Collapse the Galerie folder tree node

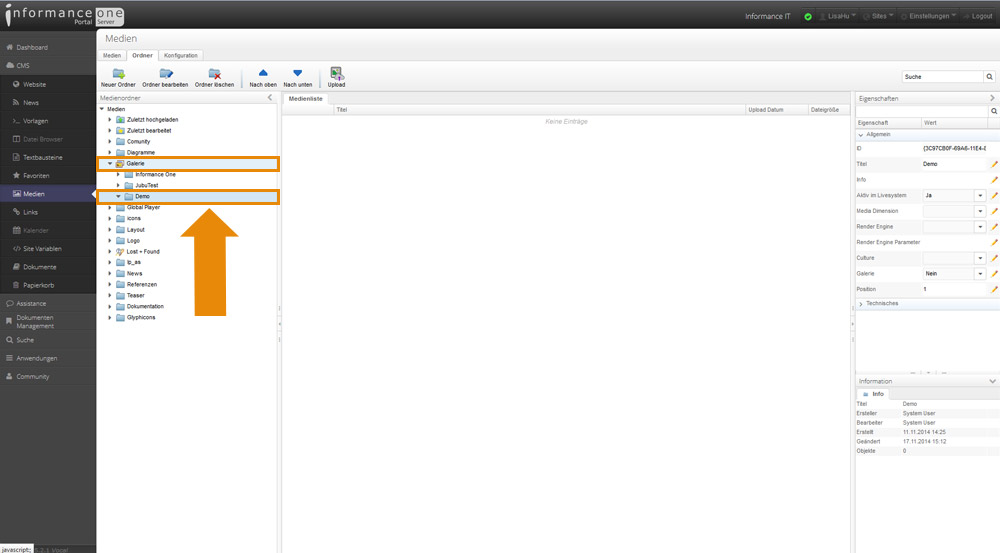point(110,164)
